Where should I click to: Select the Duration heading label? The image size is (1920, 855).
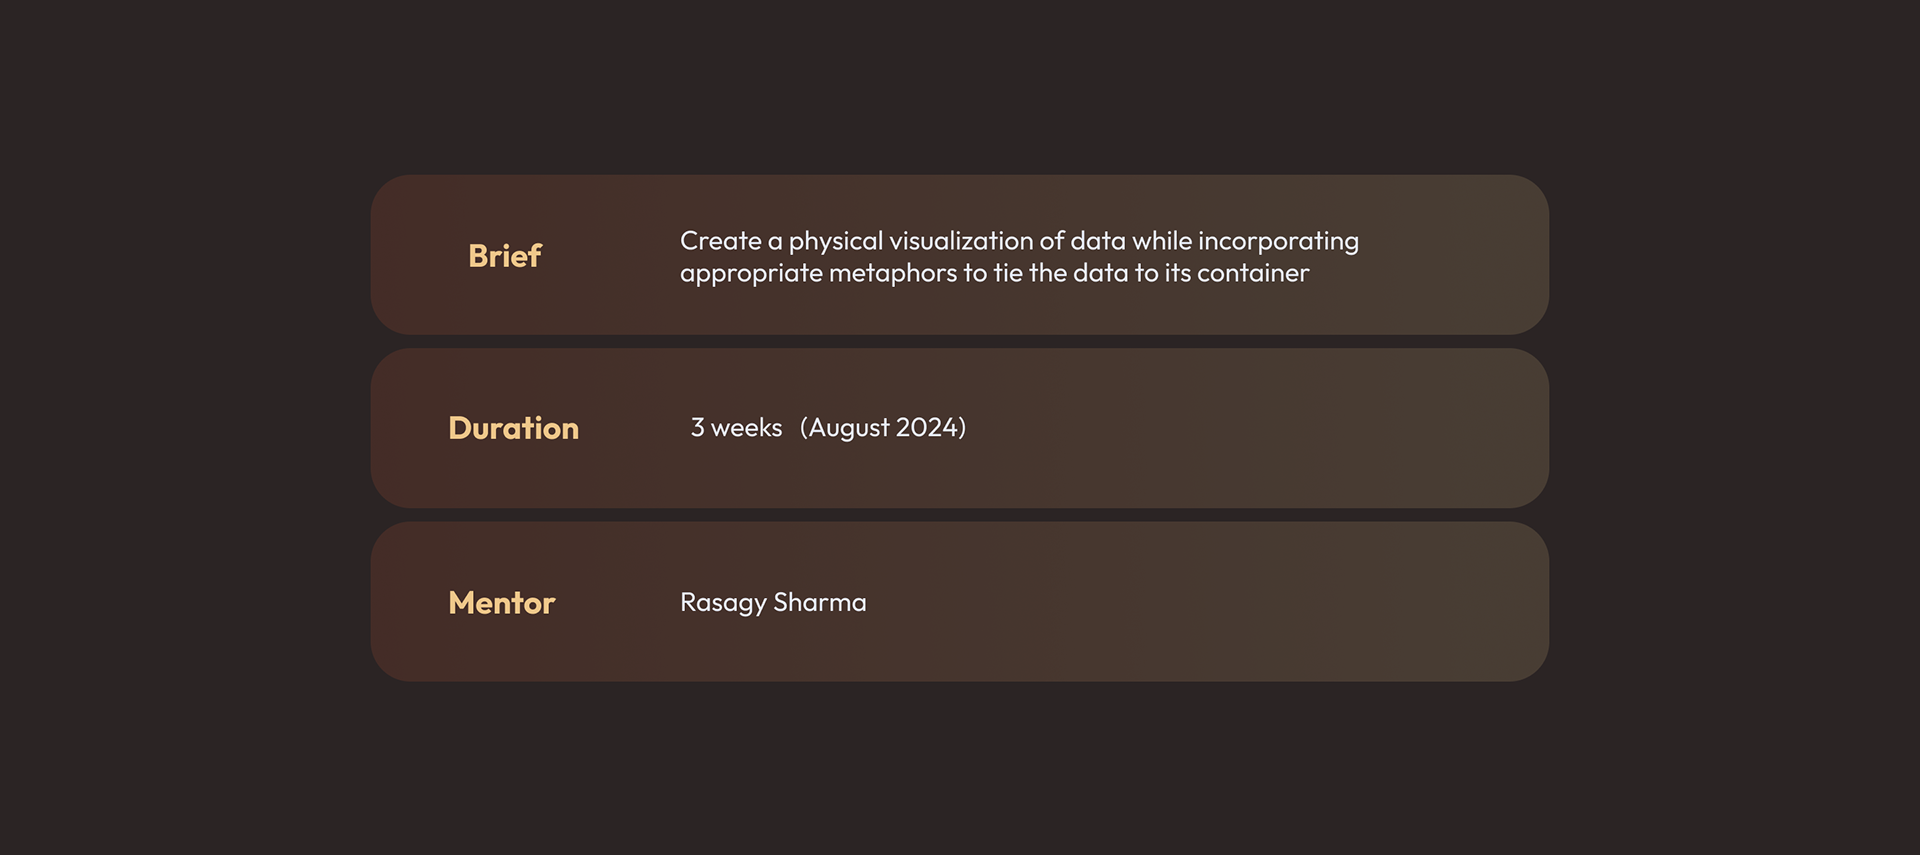513,428
